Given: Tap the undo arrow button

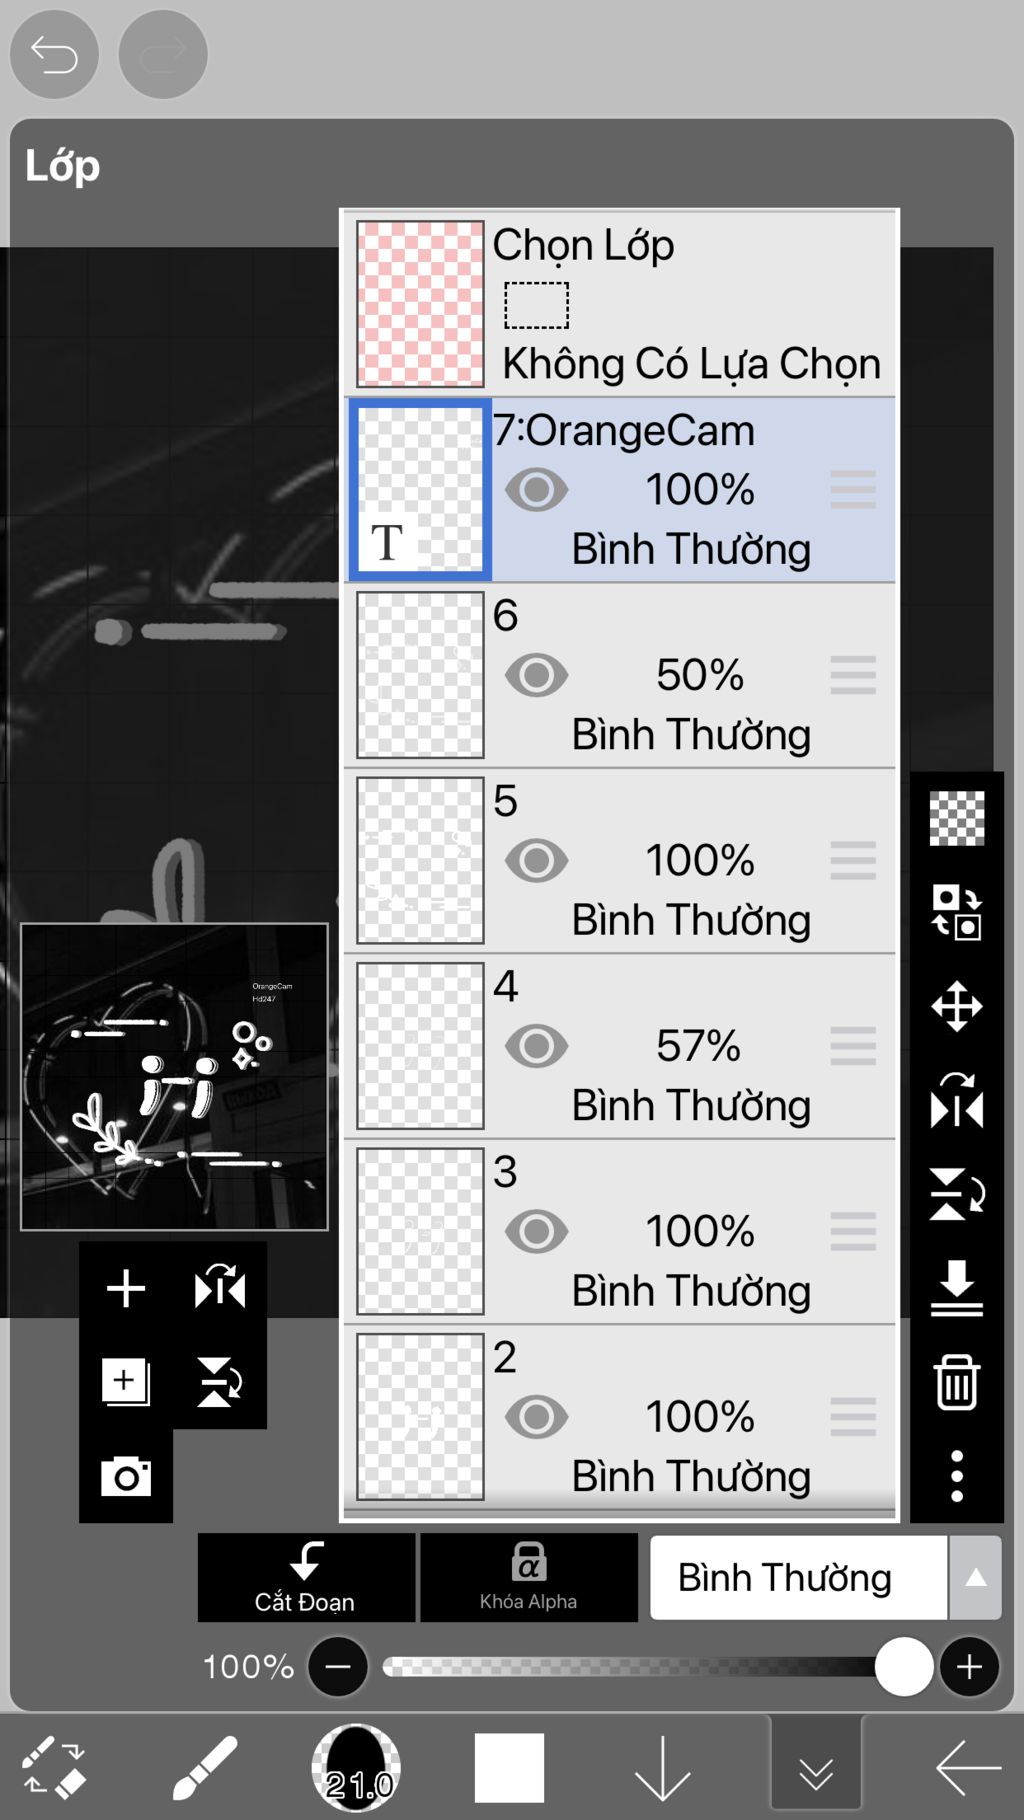Looking at the screenshot, I should coord(54,54).
